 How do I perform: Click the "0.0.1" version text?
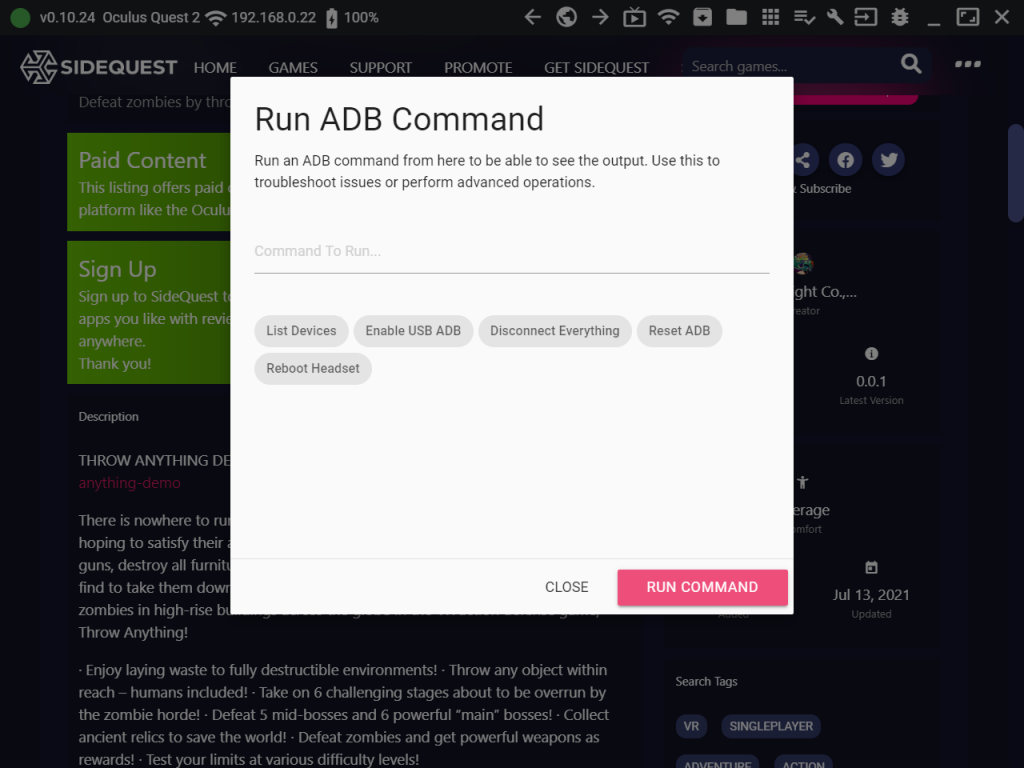(x=871, y=381)
